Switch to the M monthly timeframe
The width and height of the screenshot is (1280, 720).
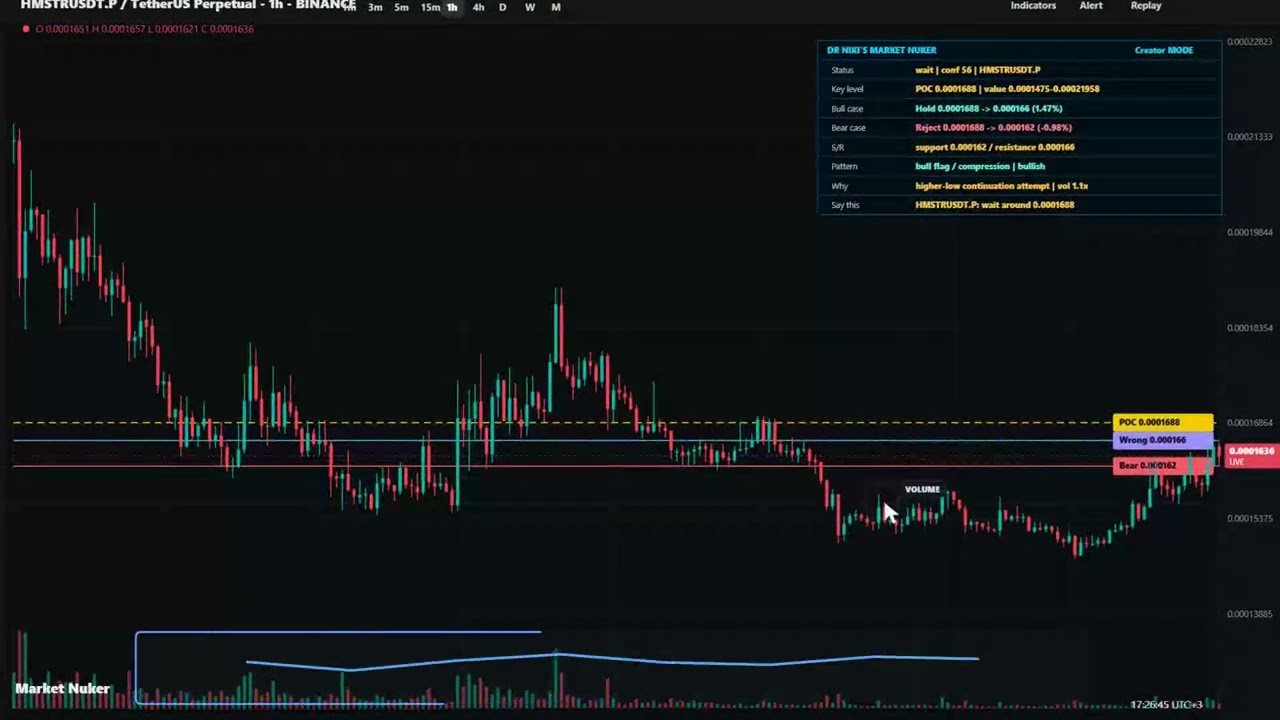click(556, 7)
